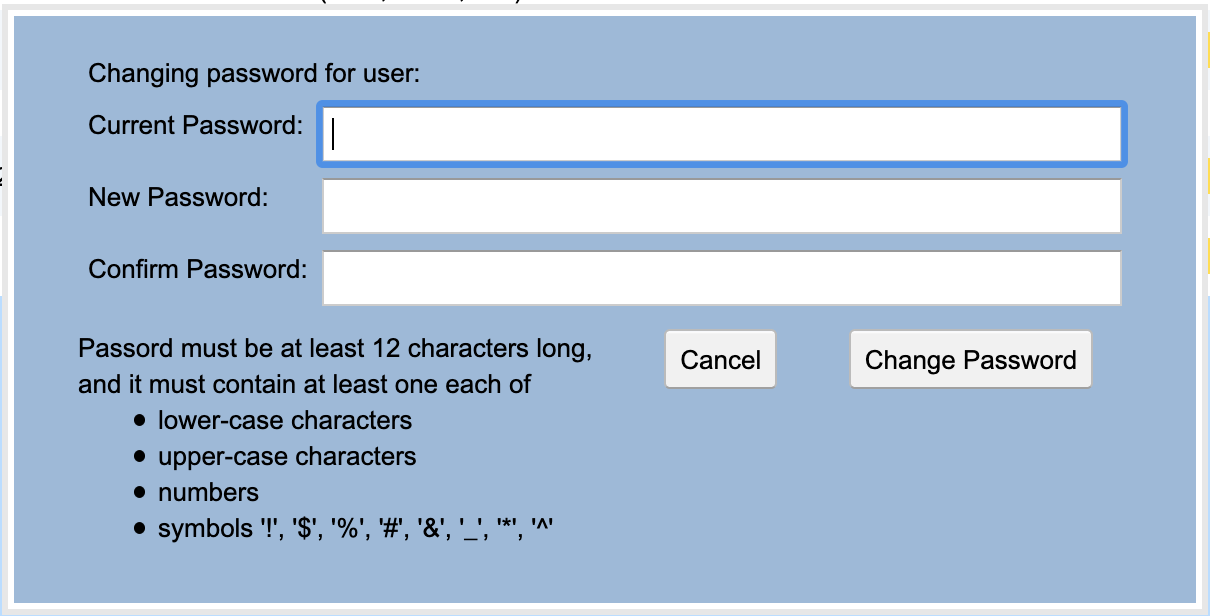This screenshot has width=1210, height=616.
Task: Click the bullet point beside symbols
Action: [140, 530]
